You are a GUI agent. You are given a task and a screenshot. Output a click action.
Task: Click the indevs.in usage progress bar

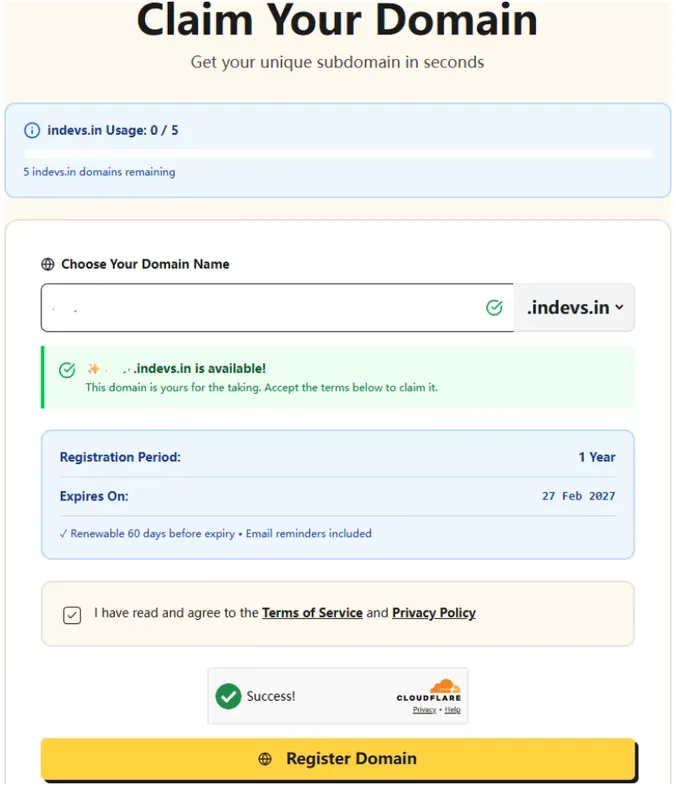(338, 154)
